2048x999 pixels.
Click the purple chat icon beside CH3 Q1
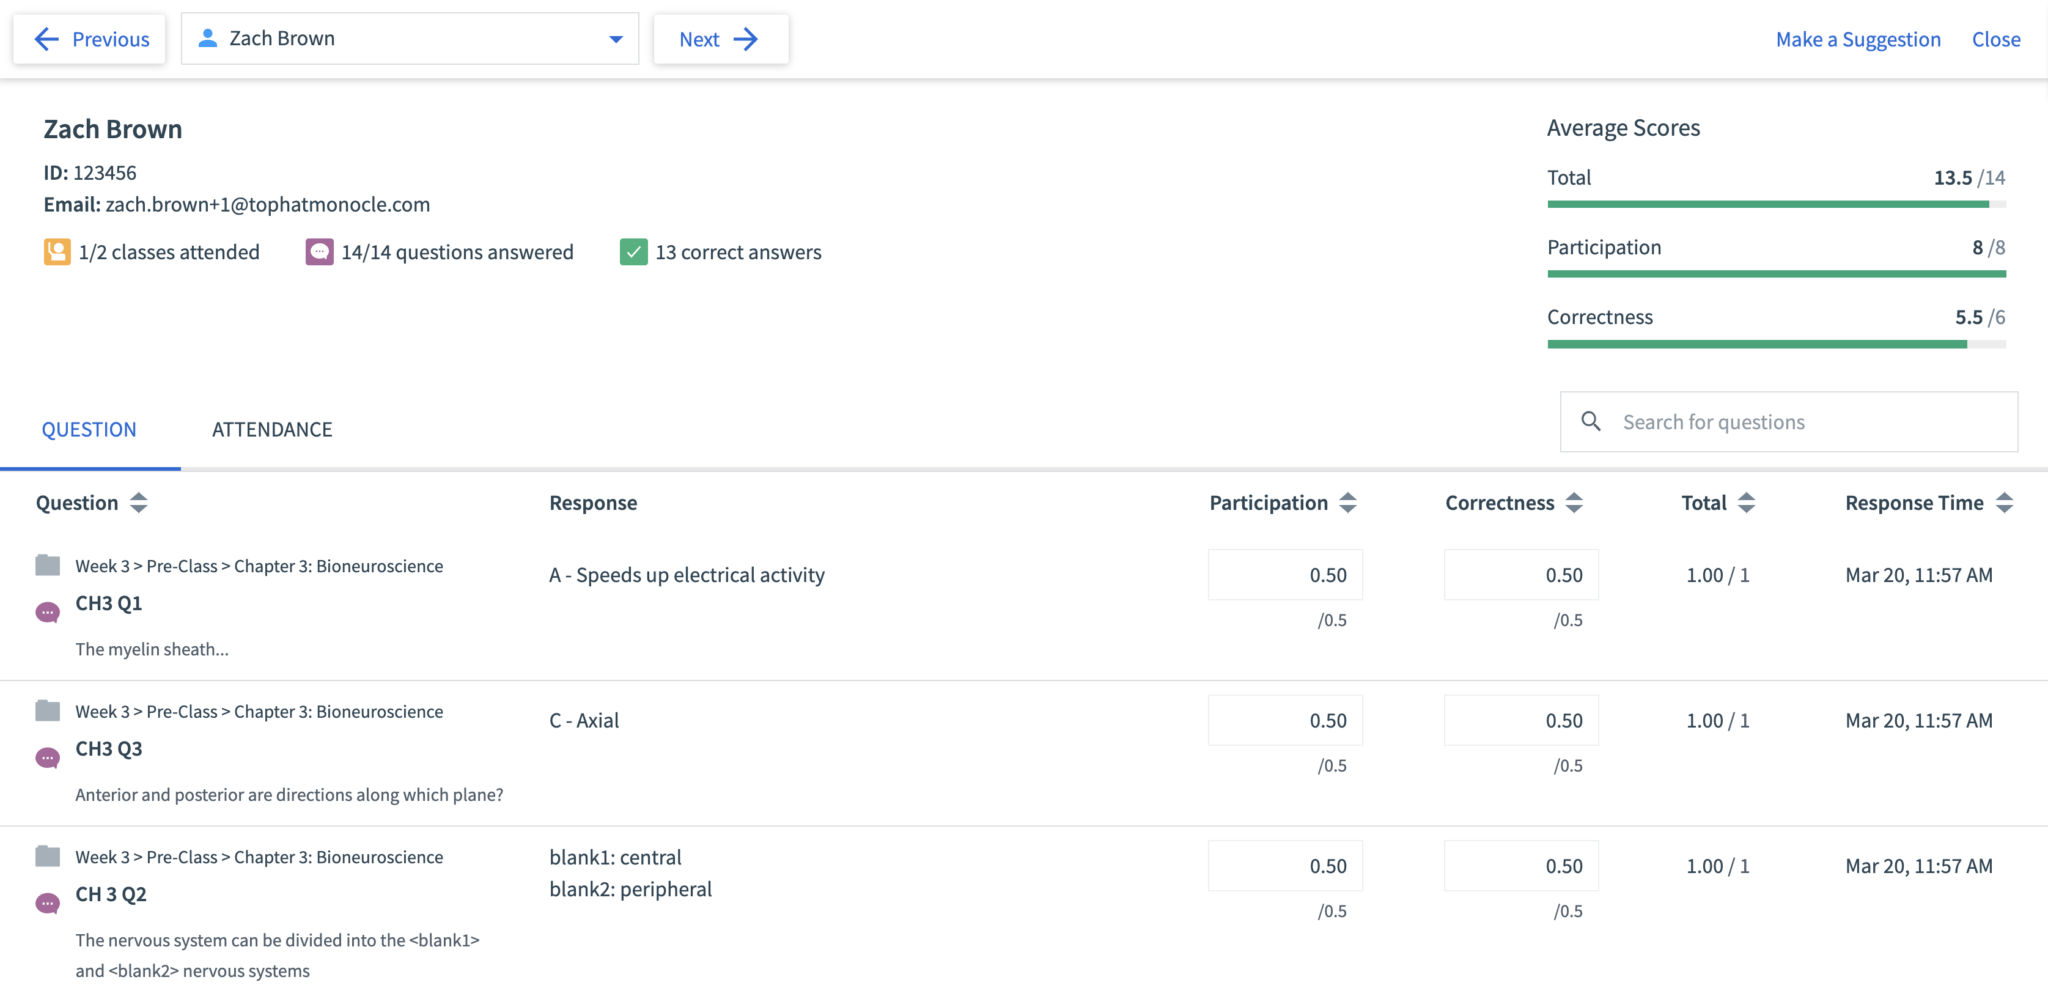coord(48,612)
